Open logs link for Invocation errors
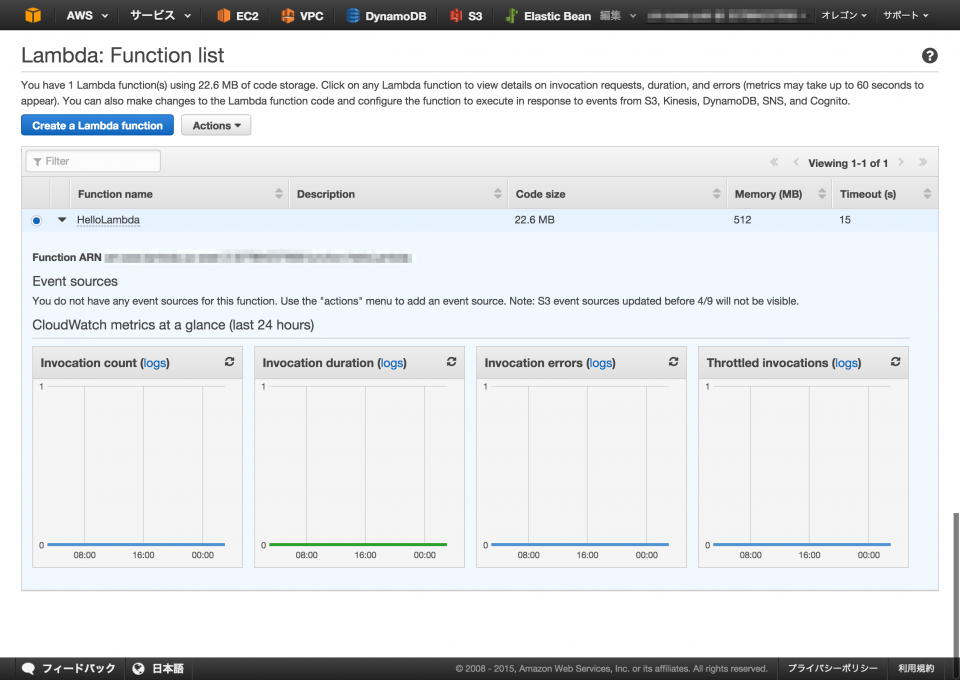 (600, 363)
